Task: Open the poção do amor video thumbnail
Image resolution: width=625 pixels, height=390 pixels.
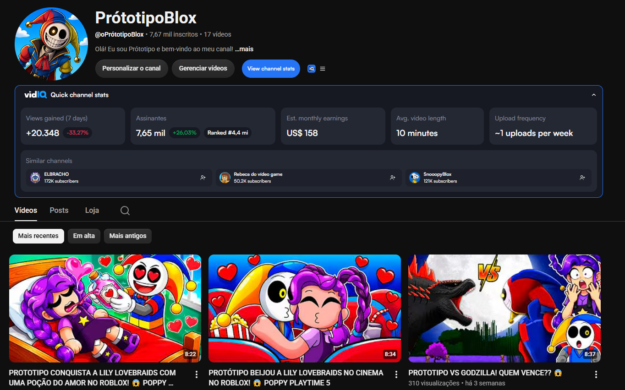Action: (x=105, y=308)
